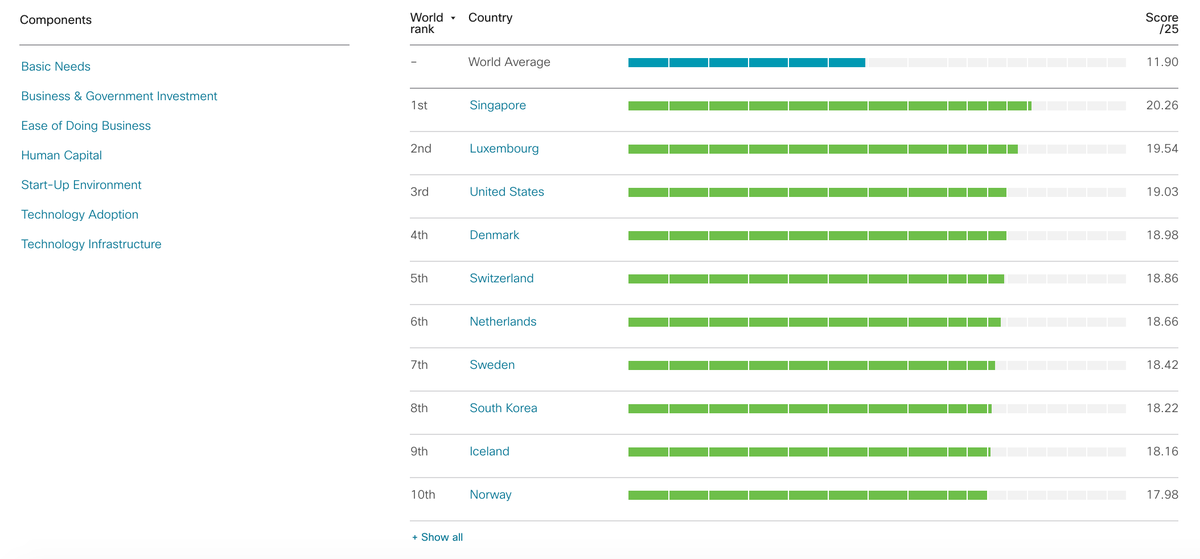This screenshot has width=1200, height=559.
Task: Click South Korea's score 18.22
Action: coord(1162,408)
